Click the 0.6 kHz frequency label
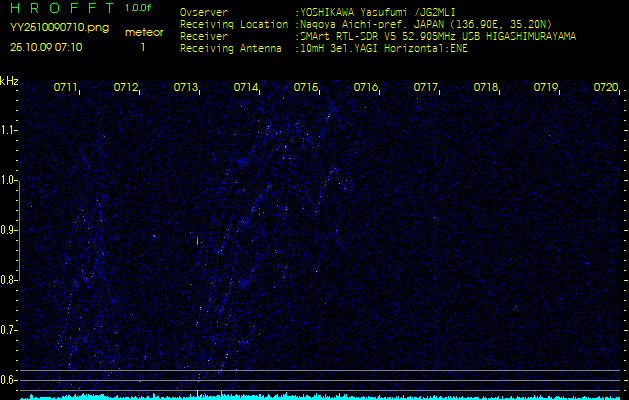The image size is (629, 400). click(x=9, y=379)
